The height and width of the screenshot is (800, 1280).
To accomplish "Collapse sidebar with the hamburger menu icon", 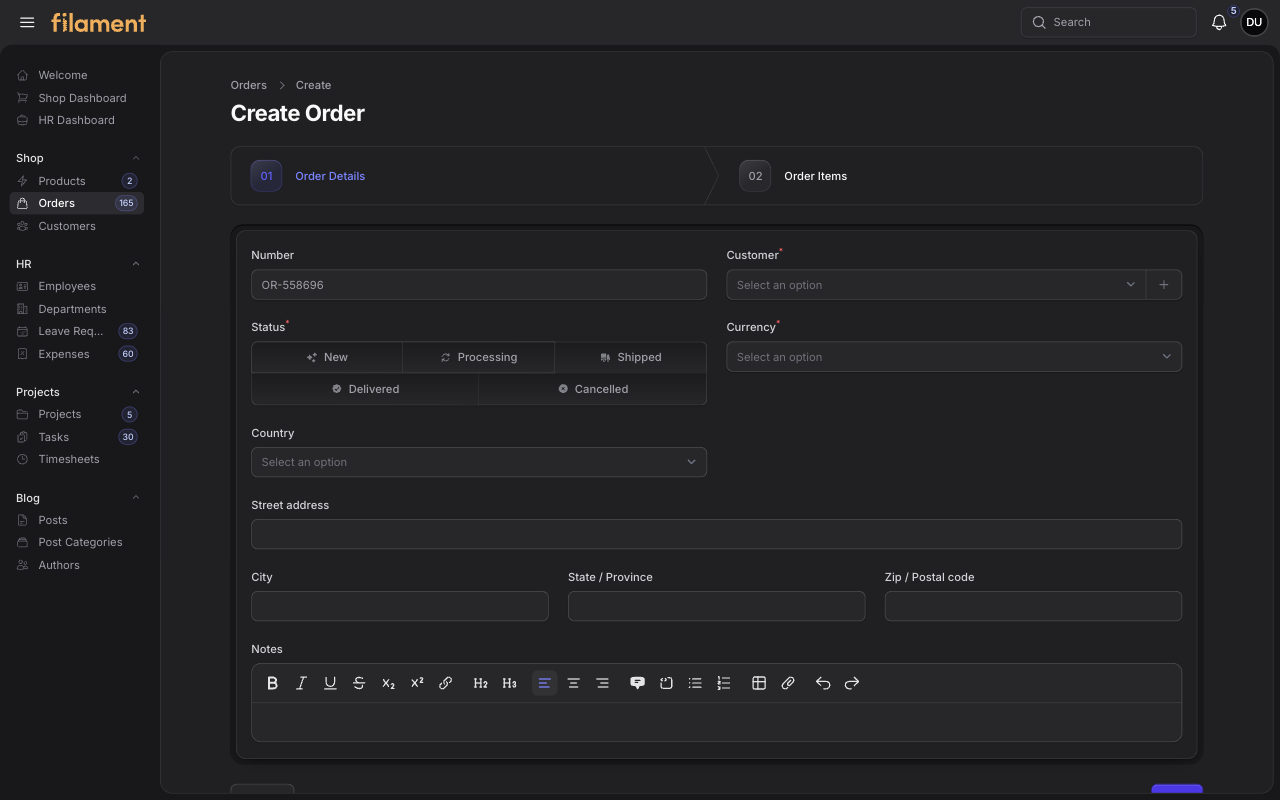I will tap(27, 22).
